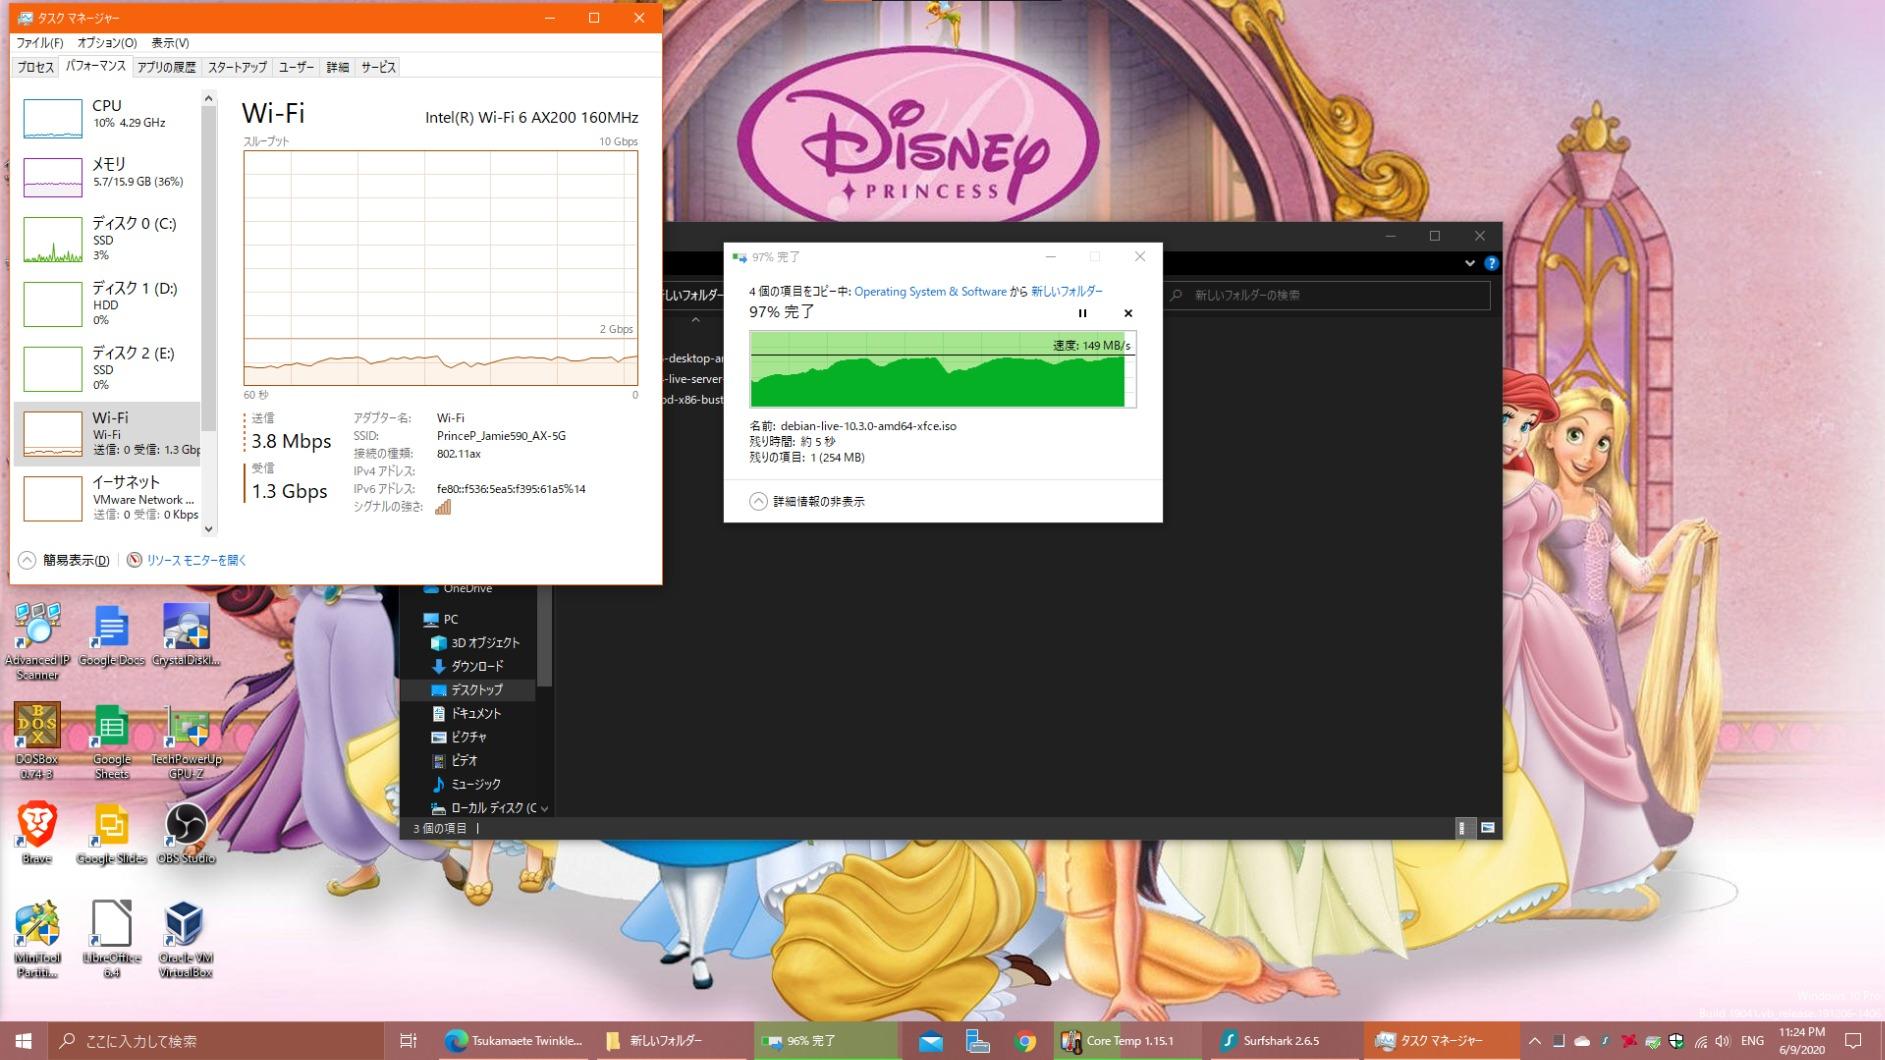The image size is (1885, 1060).
Task: Open the 表示(V) menu in Task Manager
Action: click(x=170, y=43)
